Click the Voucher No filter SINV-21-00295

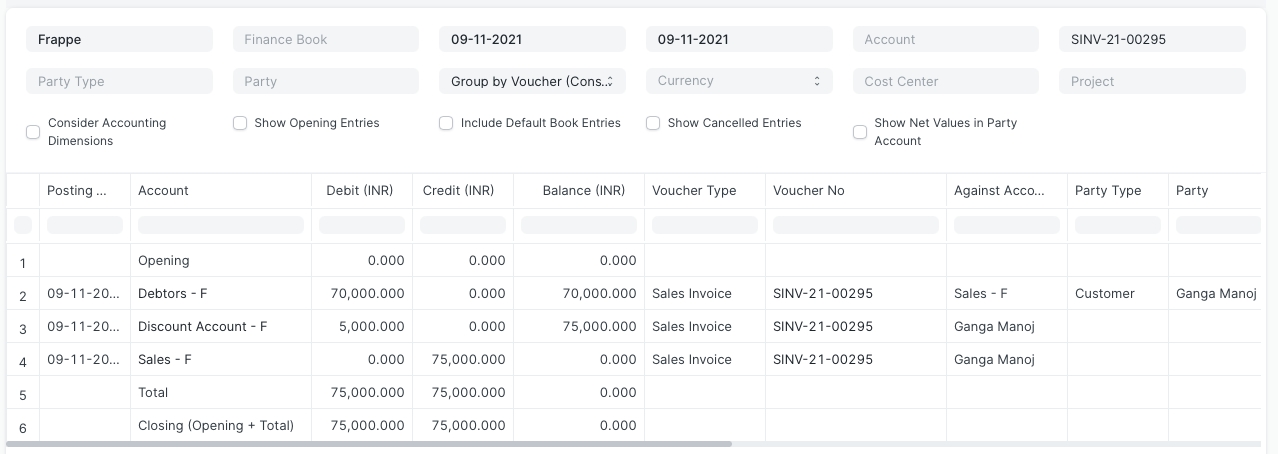[x=1152, y=40]
